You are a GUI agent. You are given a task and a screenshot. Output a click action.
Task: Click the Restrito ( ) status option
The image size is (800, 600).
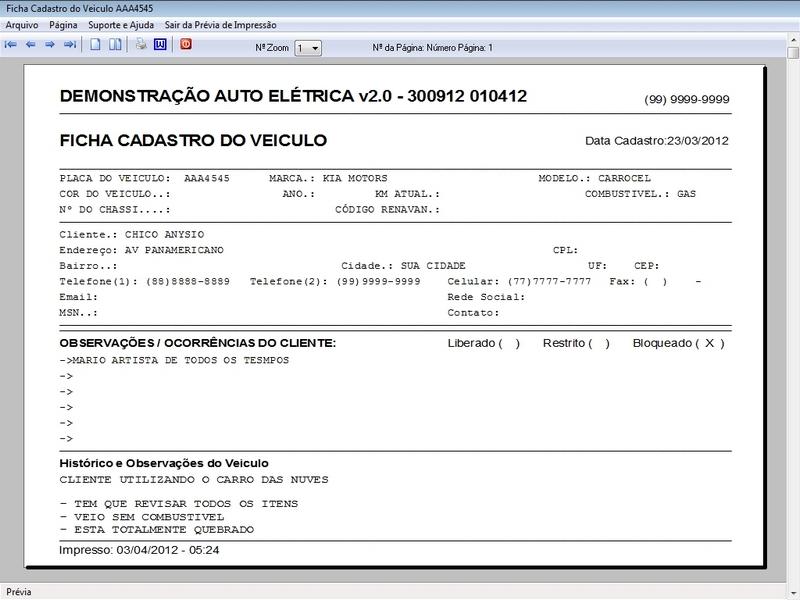tap(576, 343)
